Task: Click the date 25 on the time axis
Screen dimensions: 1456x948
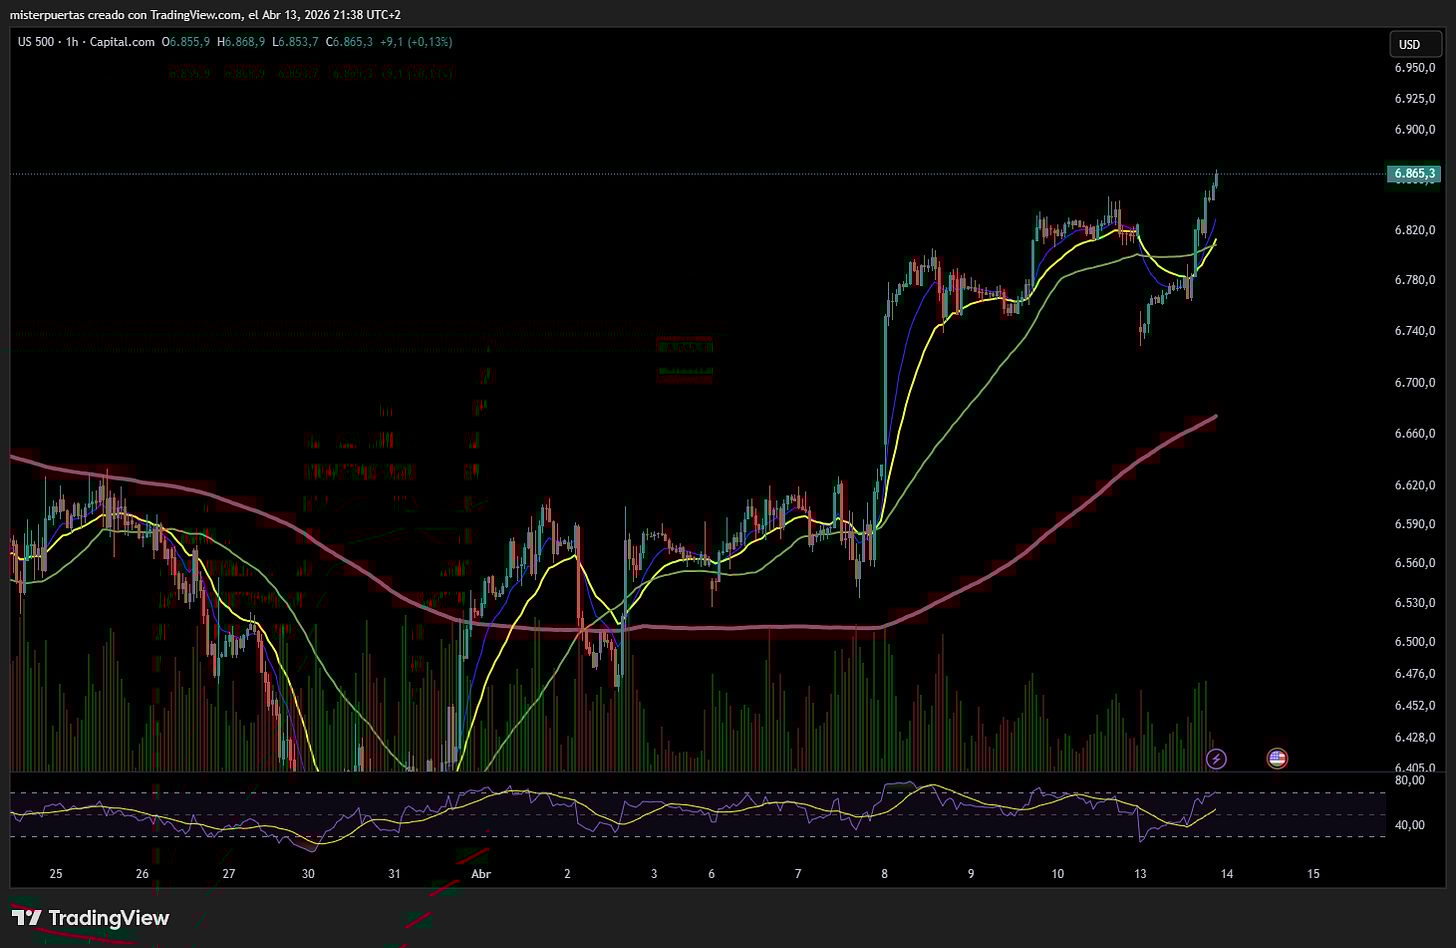Action: tap(55, 873)
